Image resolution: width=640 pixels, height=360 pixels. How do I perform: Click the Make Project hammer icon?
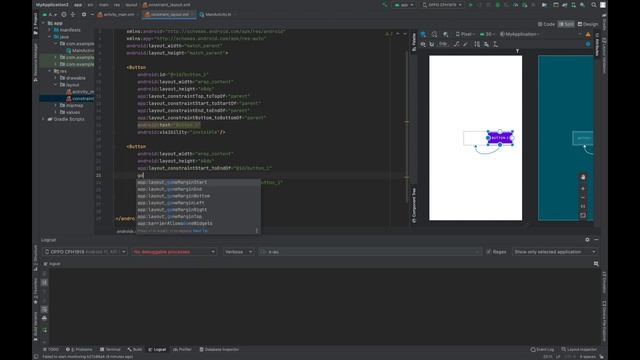pos(384,5)
